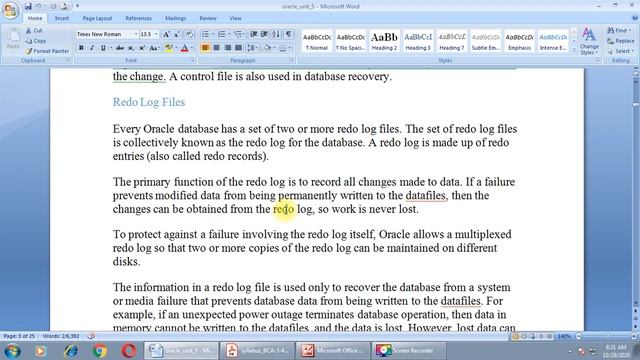Apply yellow text highlight color
640x360 pixels.
tap(168, 48)
